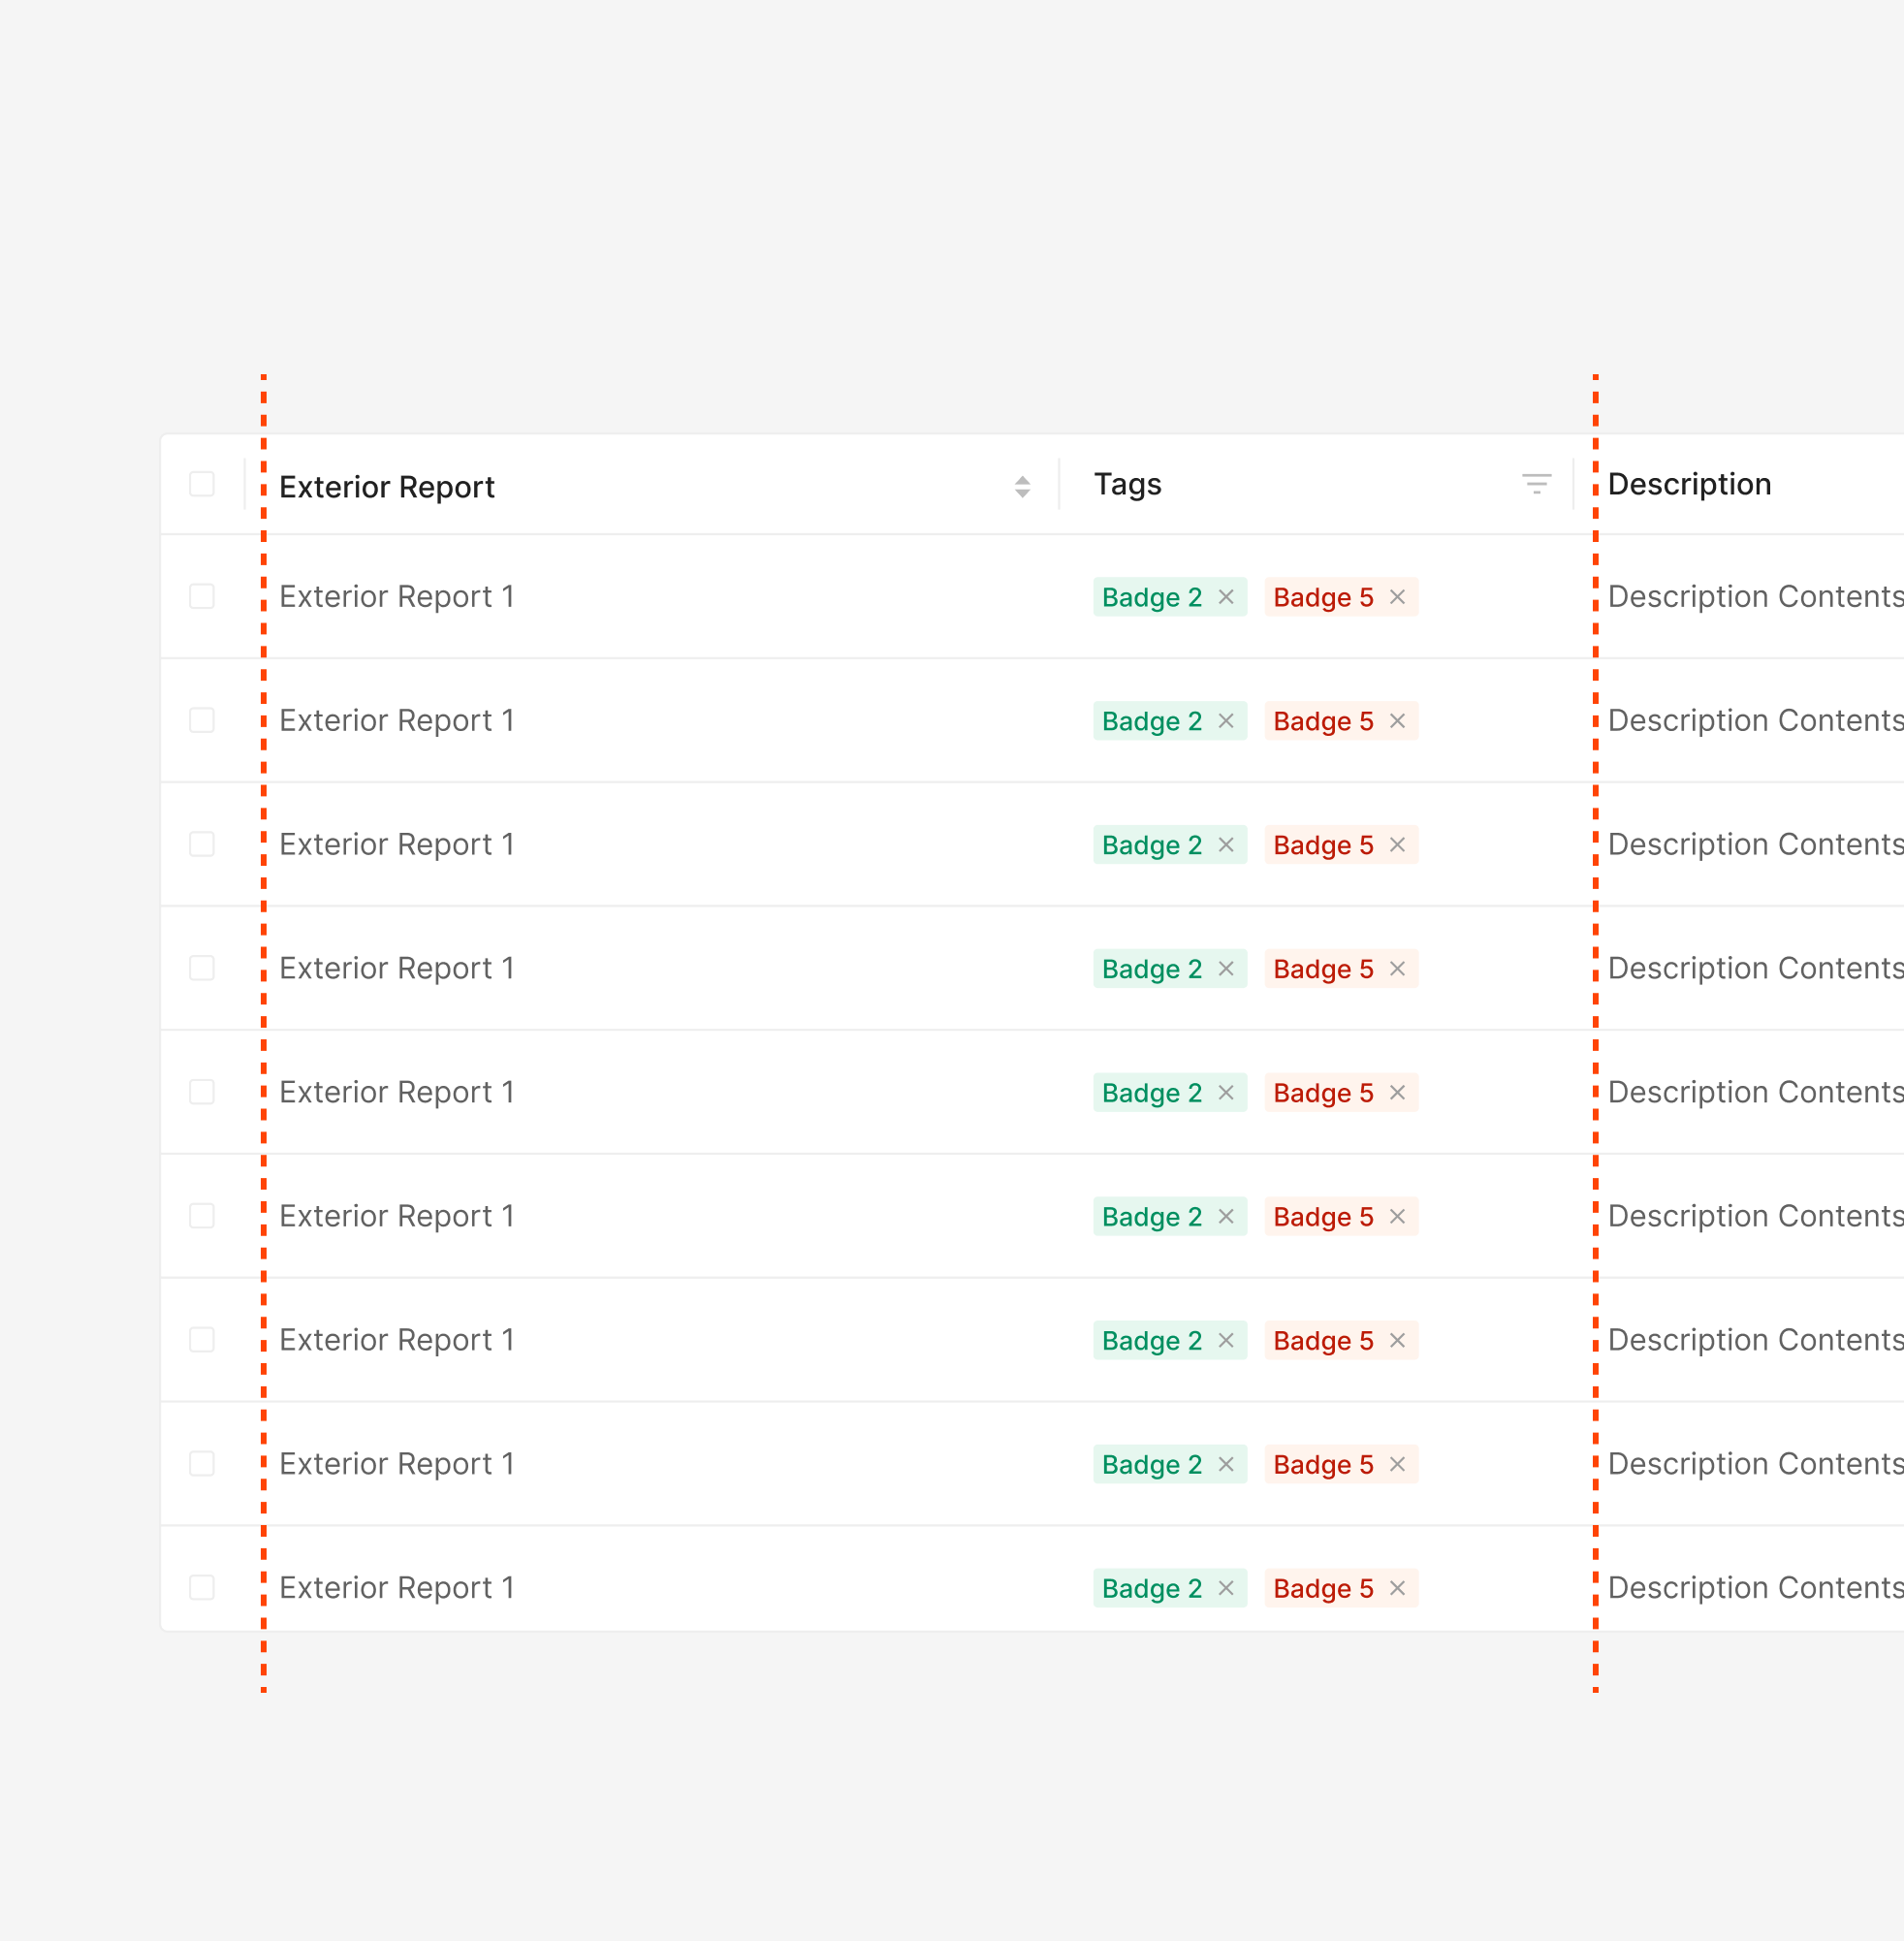Screen dimensions: 1904x1941
Task: Check the last row's checkbox
Action: point(202,1588)
